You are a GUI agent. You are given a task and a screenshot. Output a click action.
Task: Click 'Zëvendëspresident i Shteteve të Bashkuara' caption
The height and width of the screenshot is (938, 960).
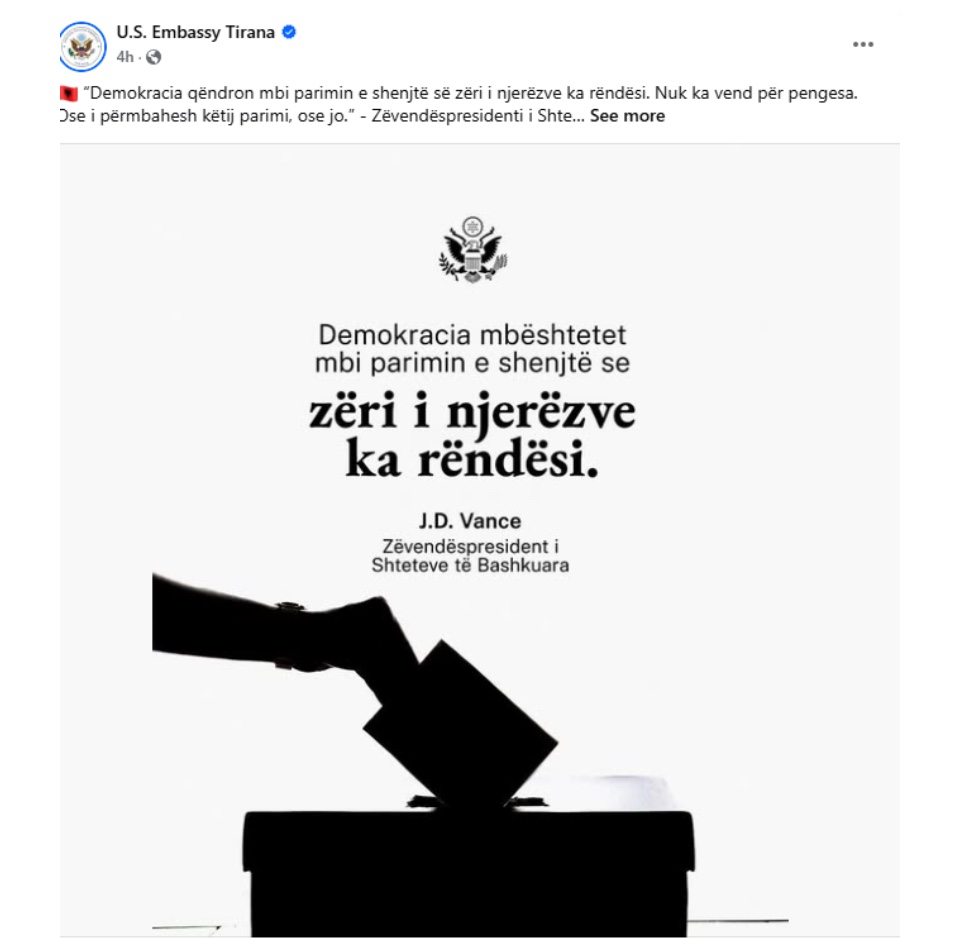470,555
